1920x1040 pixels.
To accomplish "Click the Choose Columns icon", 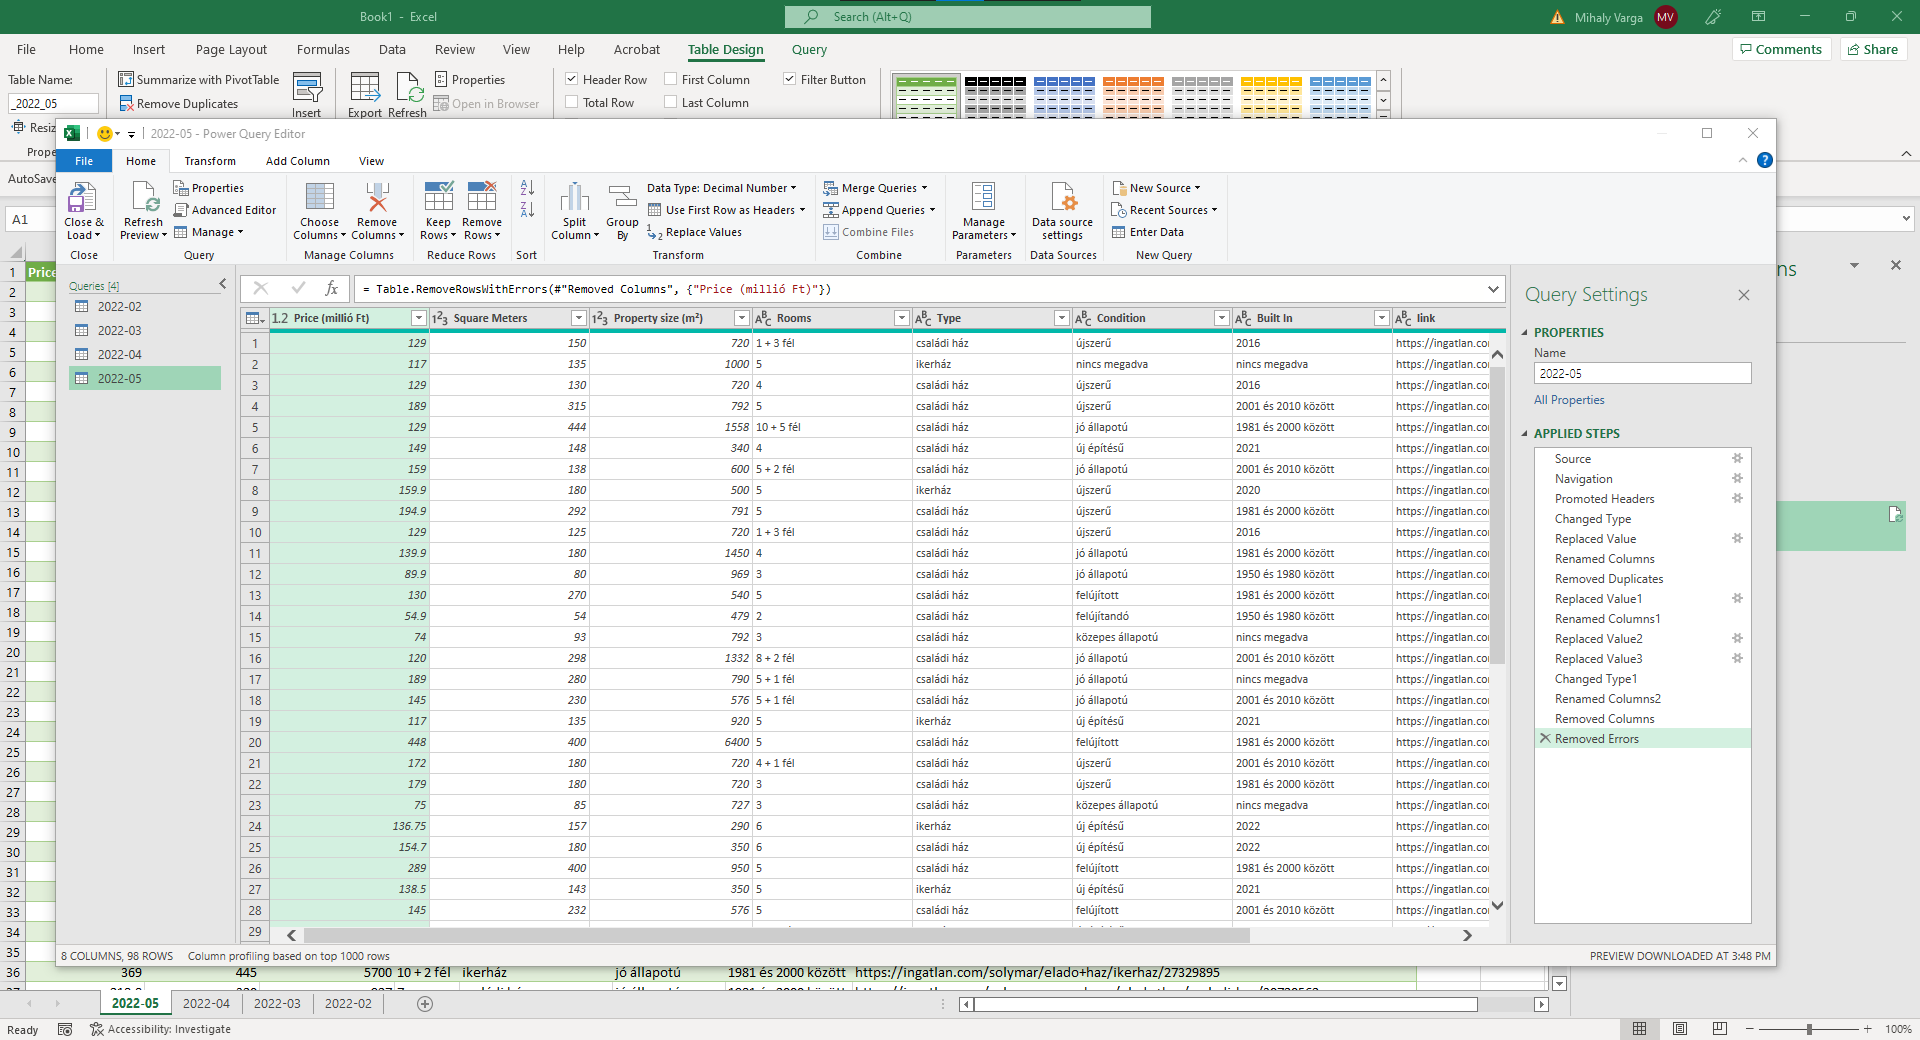I will pos(320,197).
